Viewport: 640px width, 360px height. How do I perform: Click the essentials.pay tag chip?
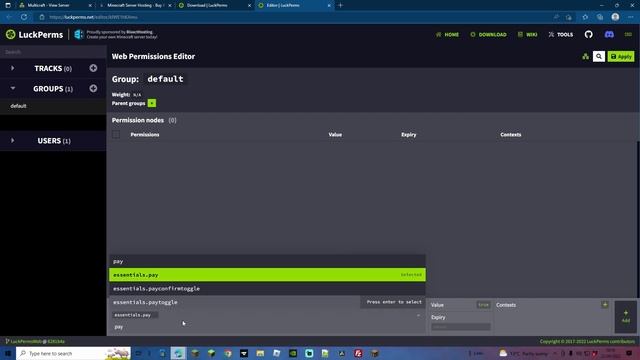point(135,315)
